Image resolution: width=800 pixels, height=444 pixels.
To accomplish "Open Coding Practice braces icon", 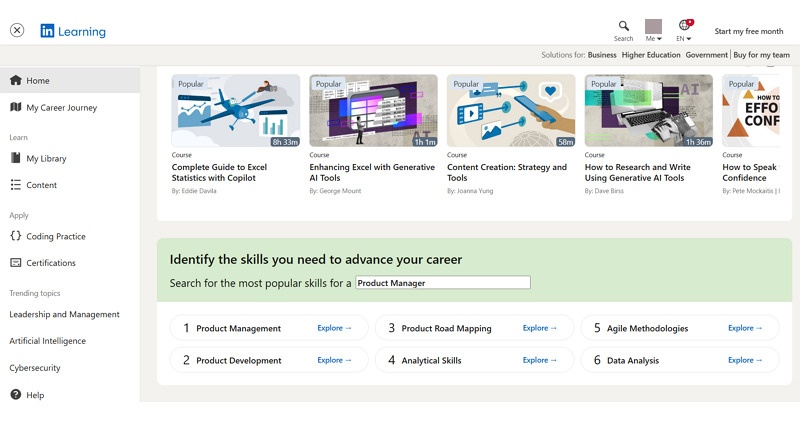I will click(x=16, y=236).
